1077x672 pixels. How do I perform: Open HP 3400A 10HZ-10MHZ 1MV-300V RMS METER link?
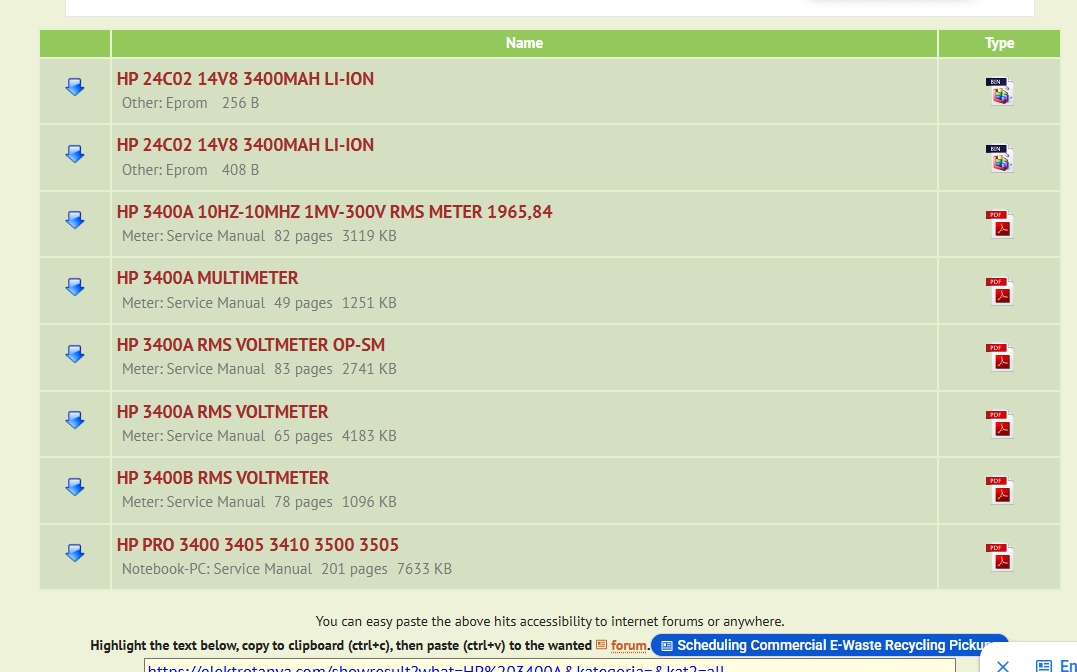335,212
